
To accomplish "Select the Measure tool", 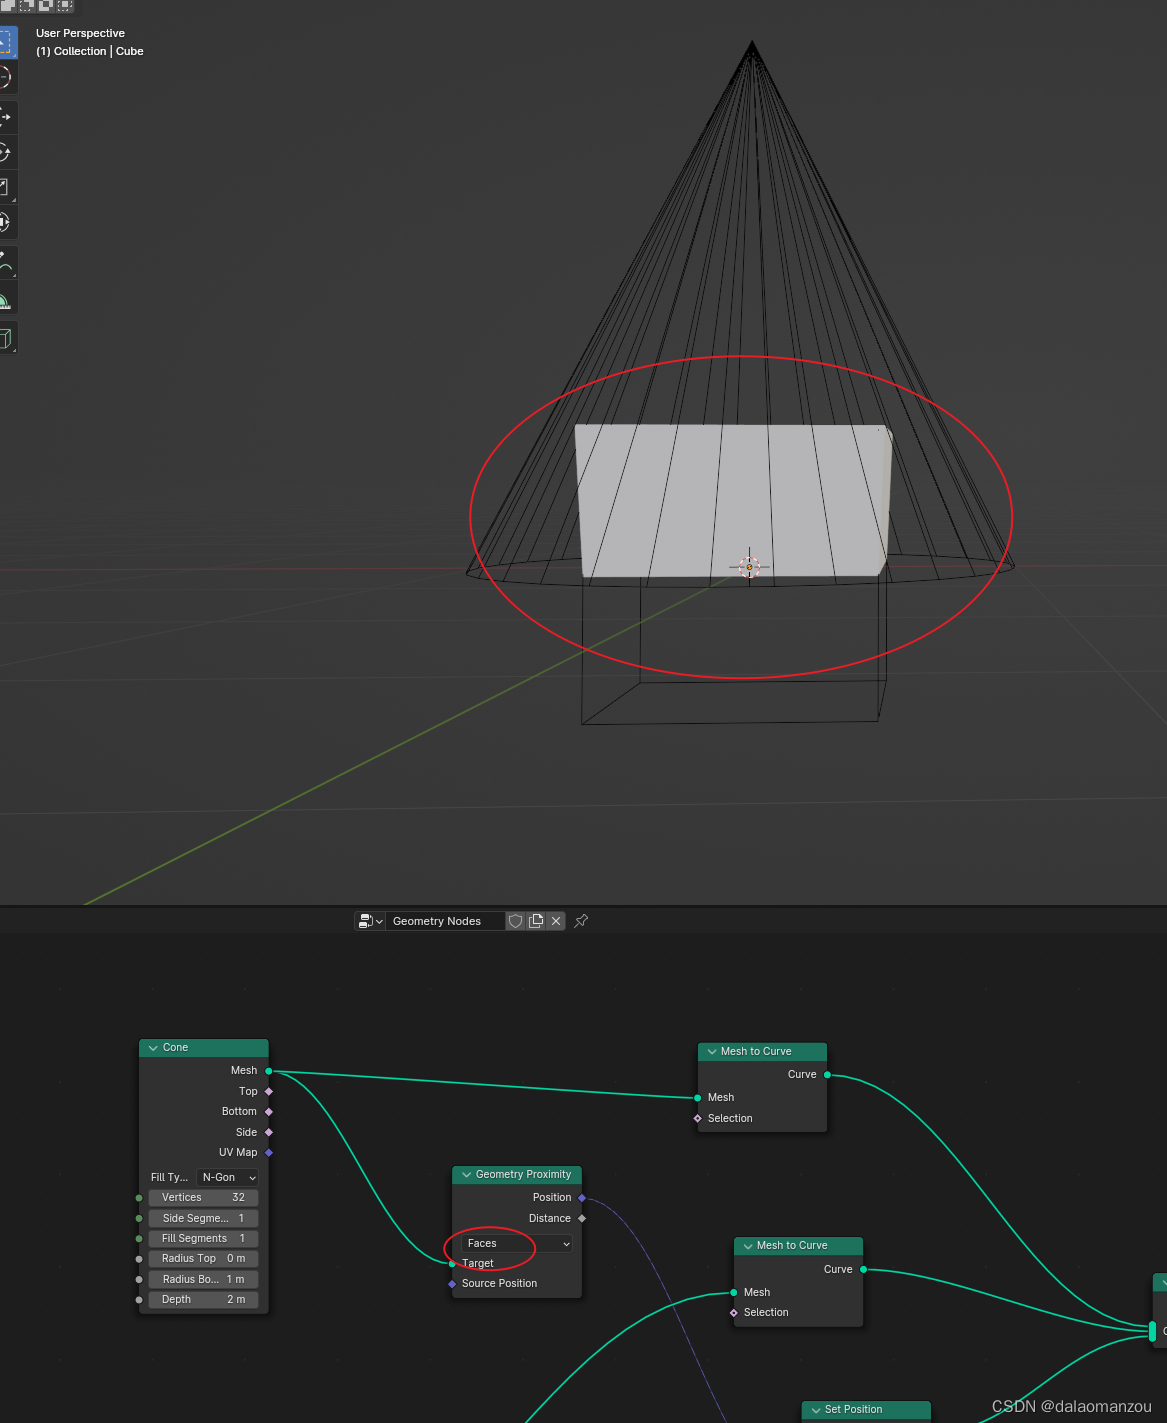I will click(x=5, y=298).
